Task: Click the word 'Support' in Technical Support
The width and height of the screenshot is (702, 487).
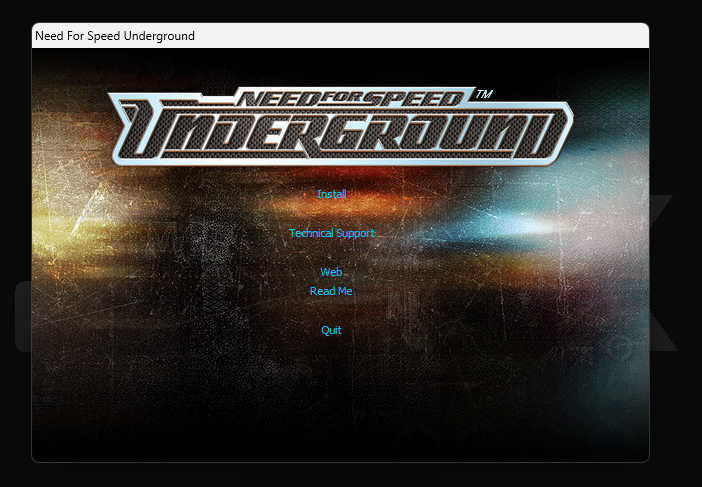Action: click(355, 233)
